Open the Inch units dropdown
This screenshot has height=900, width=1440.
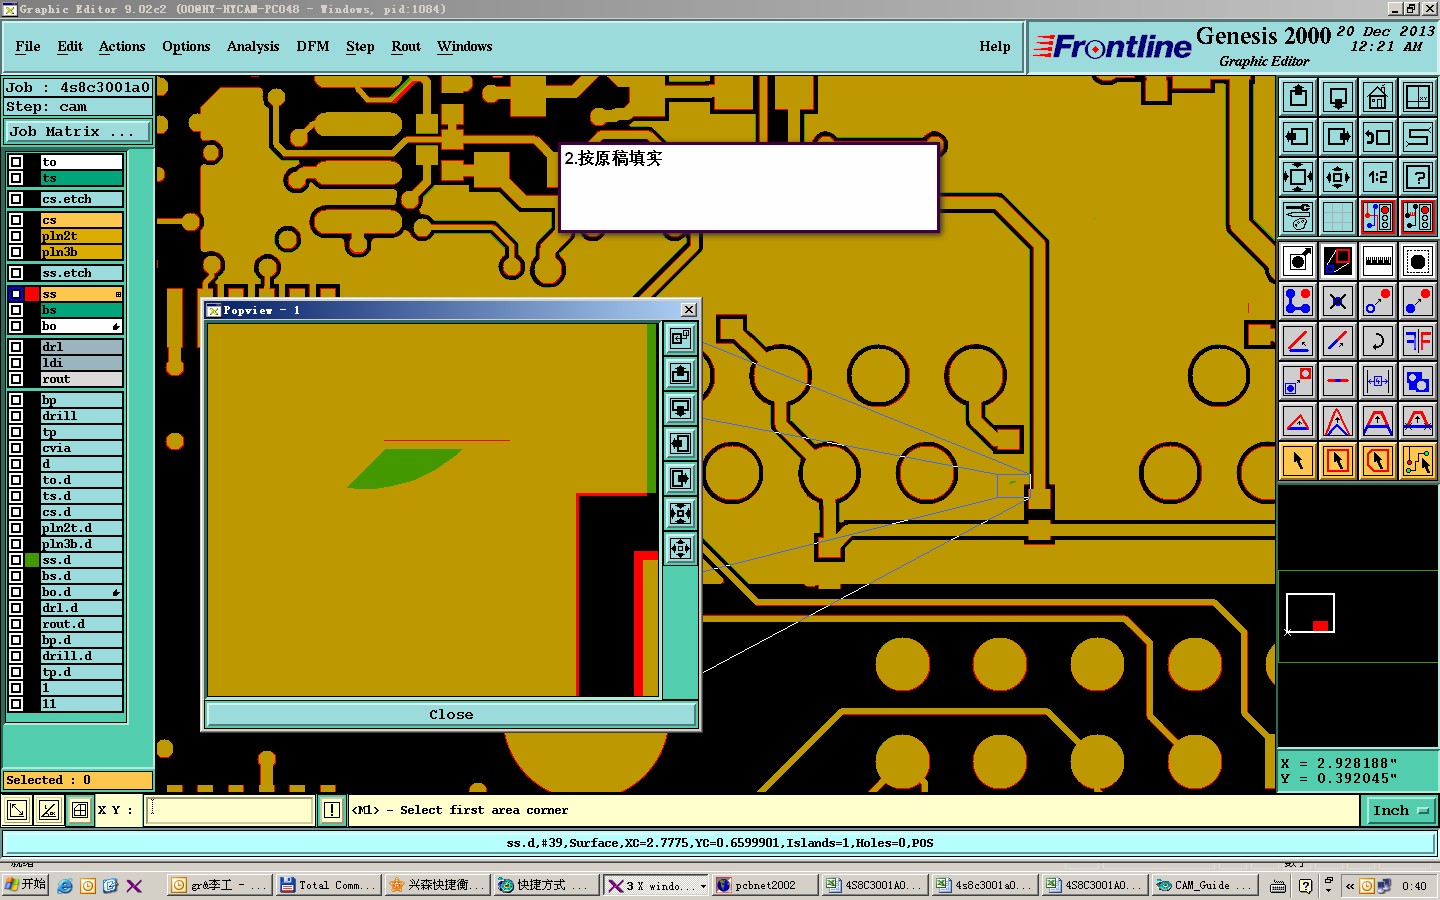pyautogui.click(x=1400, y=811)
